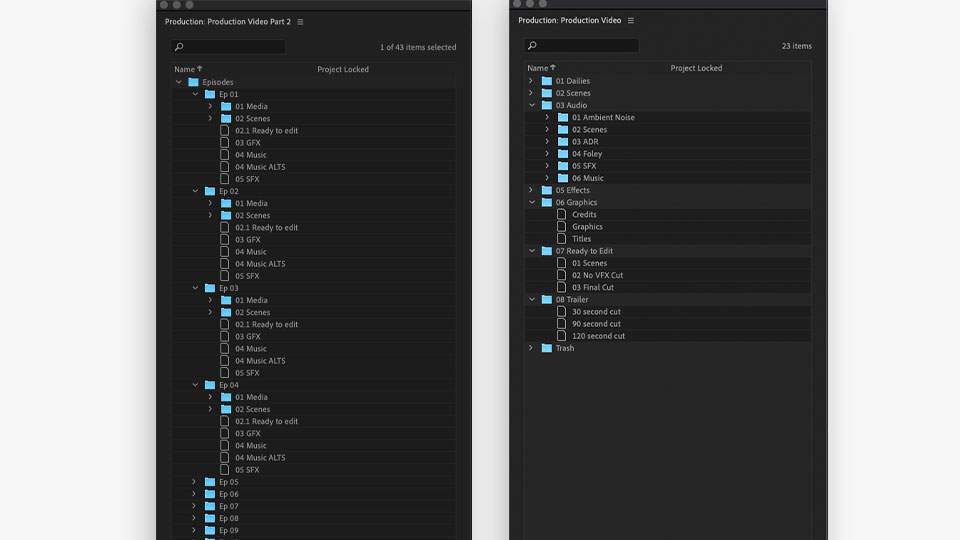The height and width of the screenshot is (540, 960).
Task: Select the '02.1 Ready to edit' row in Ep 04
Action: [313, 421]
